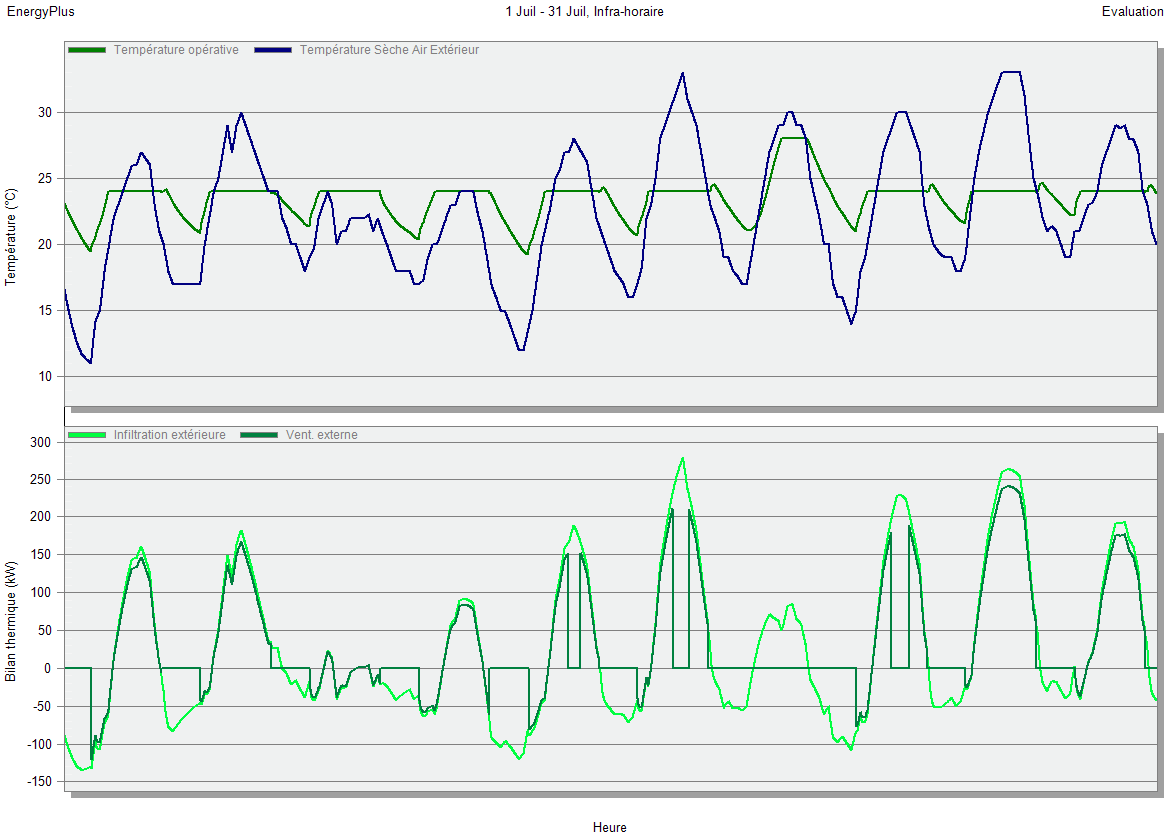
Task: Click the 250 tick on heat balance axis
Action: [x=40, y=479]
